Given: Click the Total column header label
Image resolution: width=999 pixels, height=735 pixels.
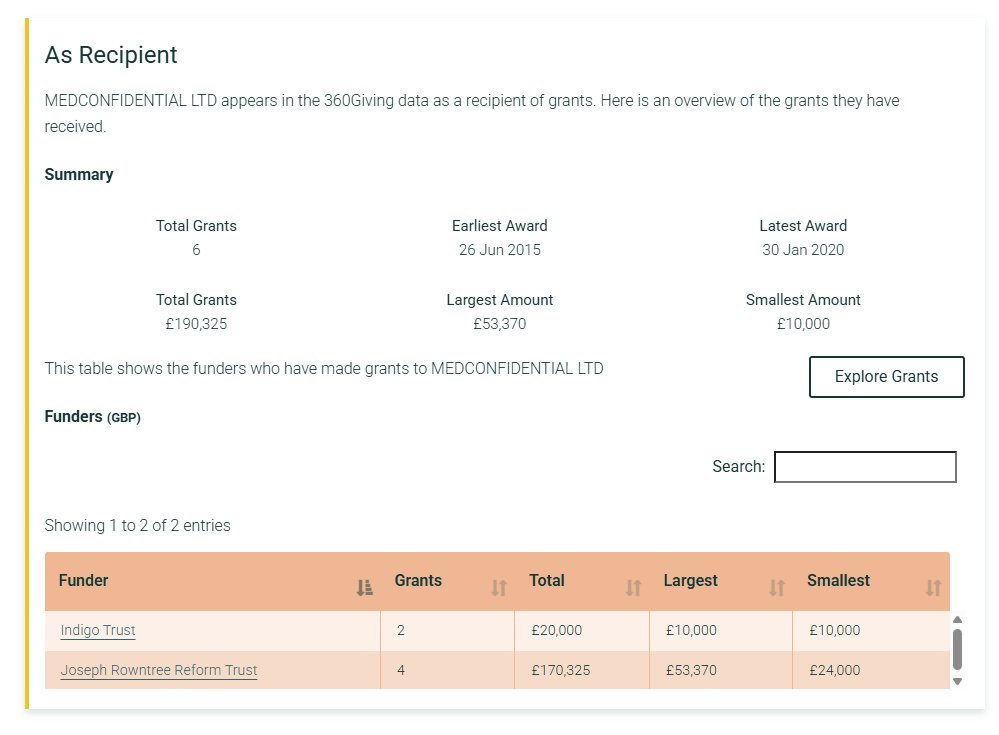Looking at the screenshot, I should pyautogui.click(x=547, y=580).
